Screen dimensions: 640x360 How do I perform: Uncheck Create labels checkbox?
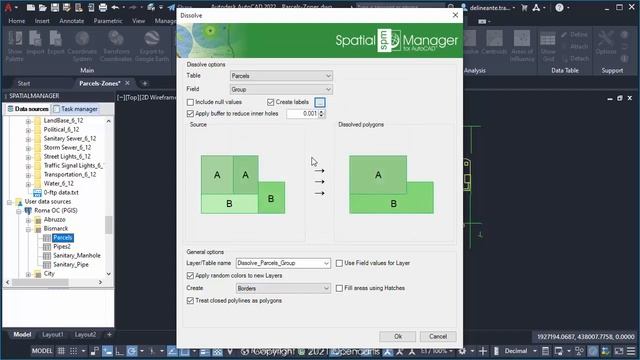271,102
